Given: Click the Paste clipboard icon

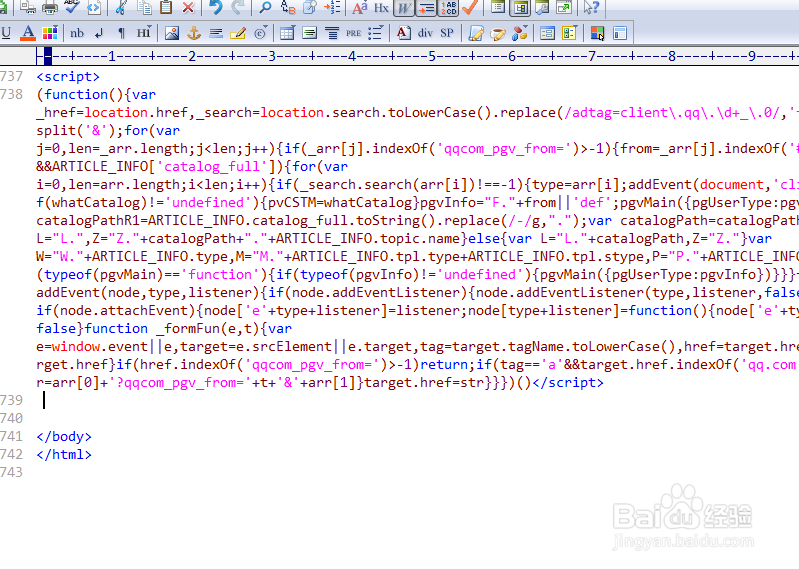Looking at the screenshot, I should [166, 7].
